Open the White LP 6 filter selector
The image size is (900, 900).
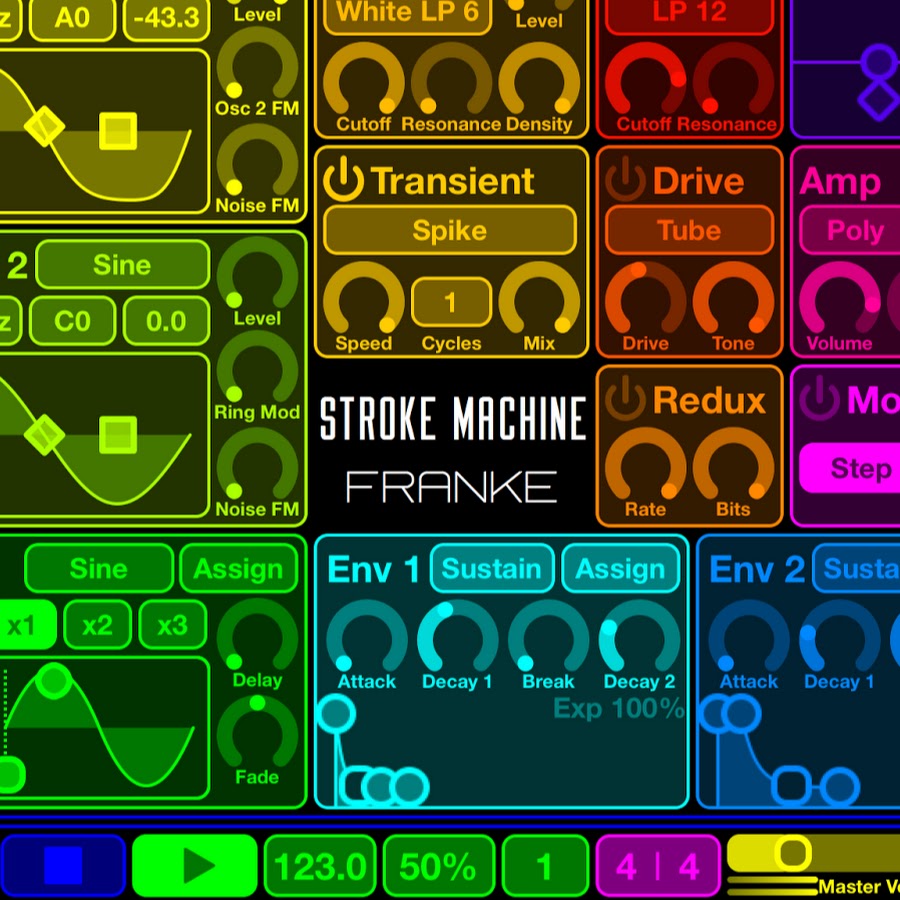[x=407, y=14]
